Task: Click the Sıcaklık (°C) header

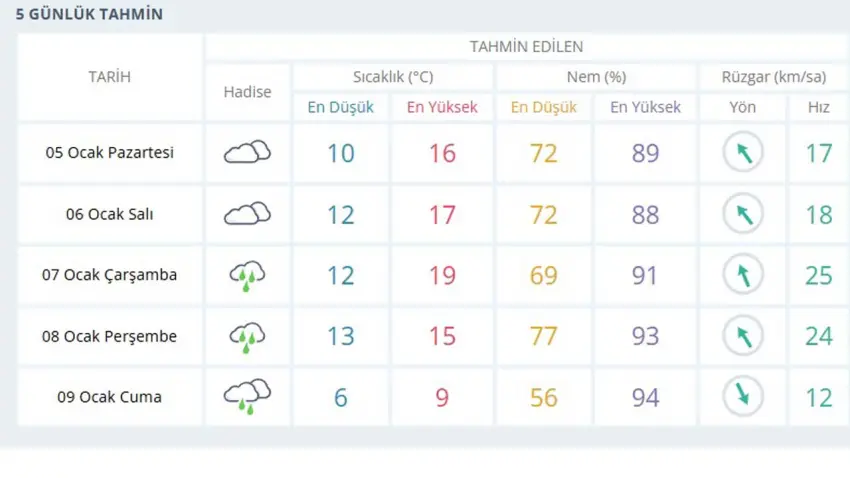Action: pos(393,77)
